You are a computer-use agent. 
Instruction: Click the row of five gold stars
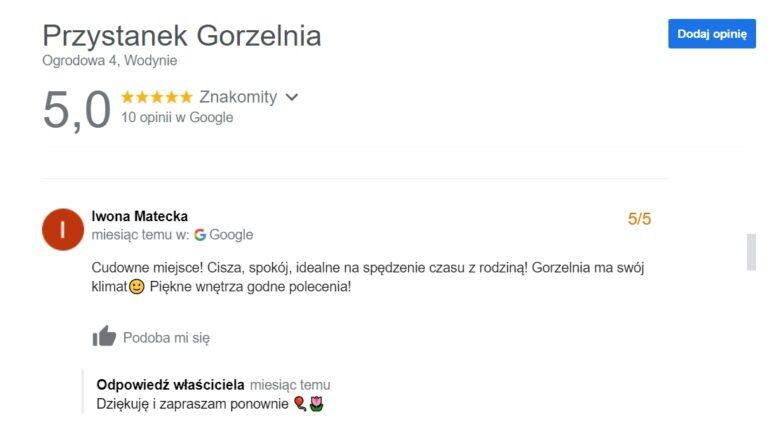(156, 97)
